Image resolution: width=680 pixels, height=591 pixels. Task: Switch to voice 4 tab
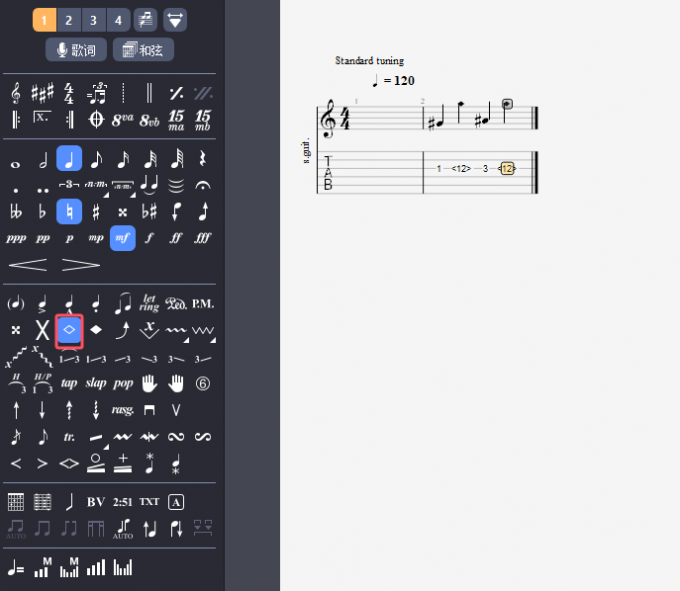point(119,20)
